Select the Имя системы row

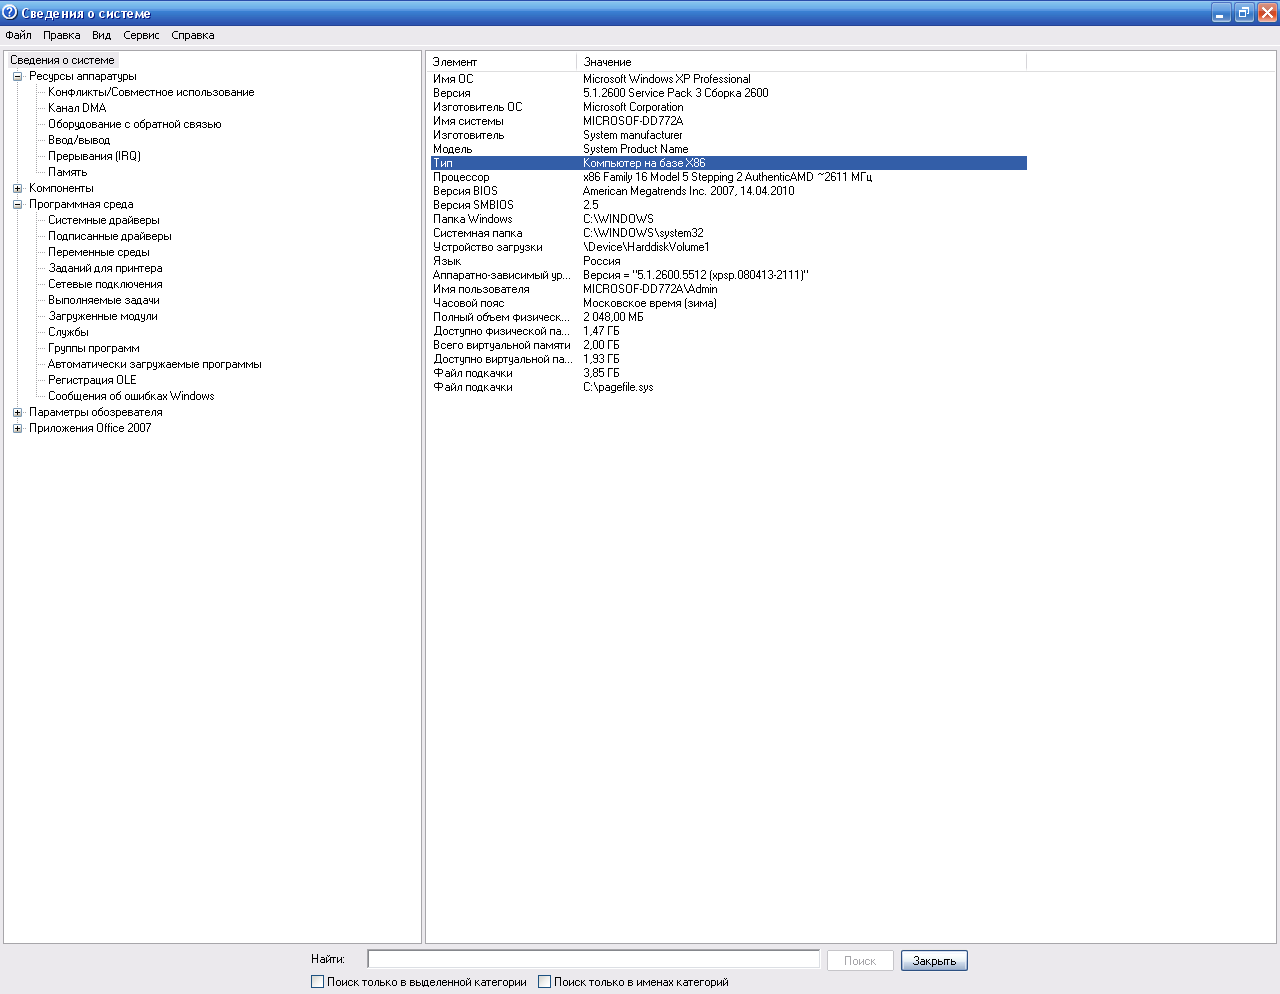(x=729, y=121)
